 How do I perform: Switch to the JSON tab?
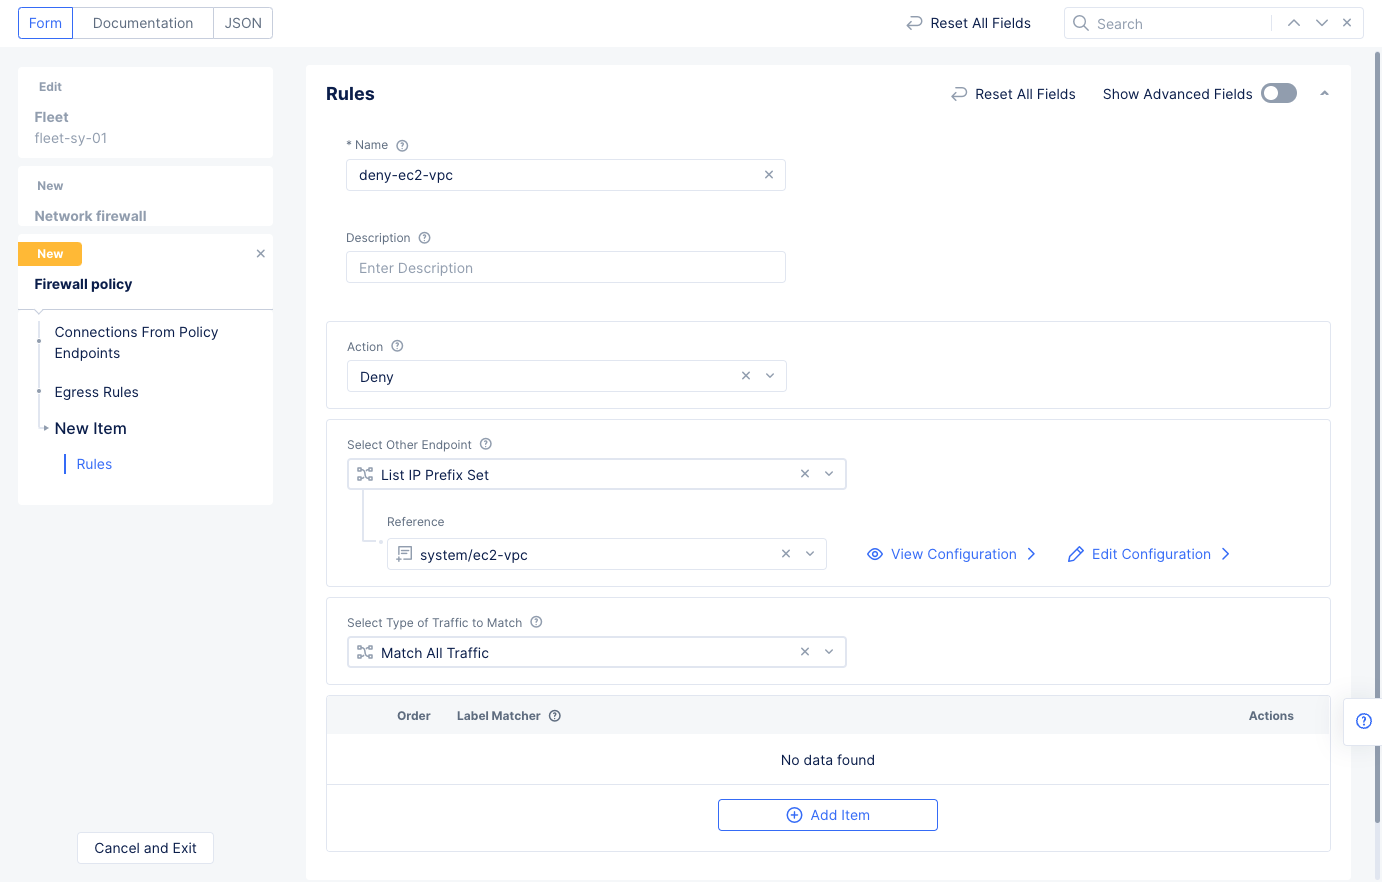coord(243,23)
